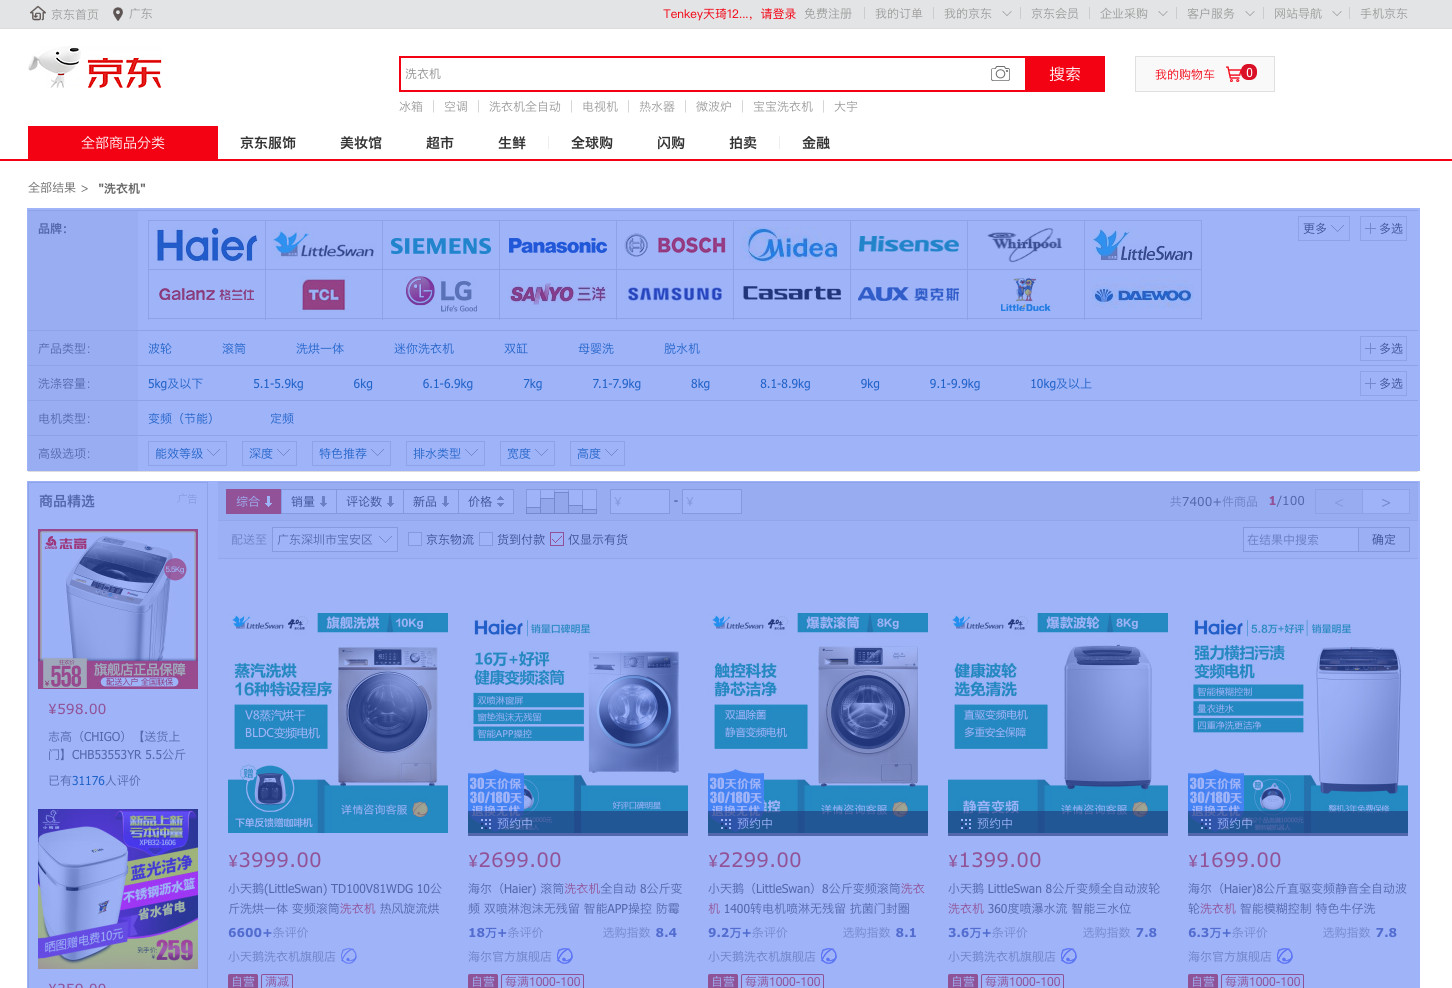Tick the 货到付款 checkbox
1452x988 pixels.
486,539
